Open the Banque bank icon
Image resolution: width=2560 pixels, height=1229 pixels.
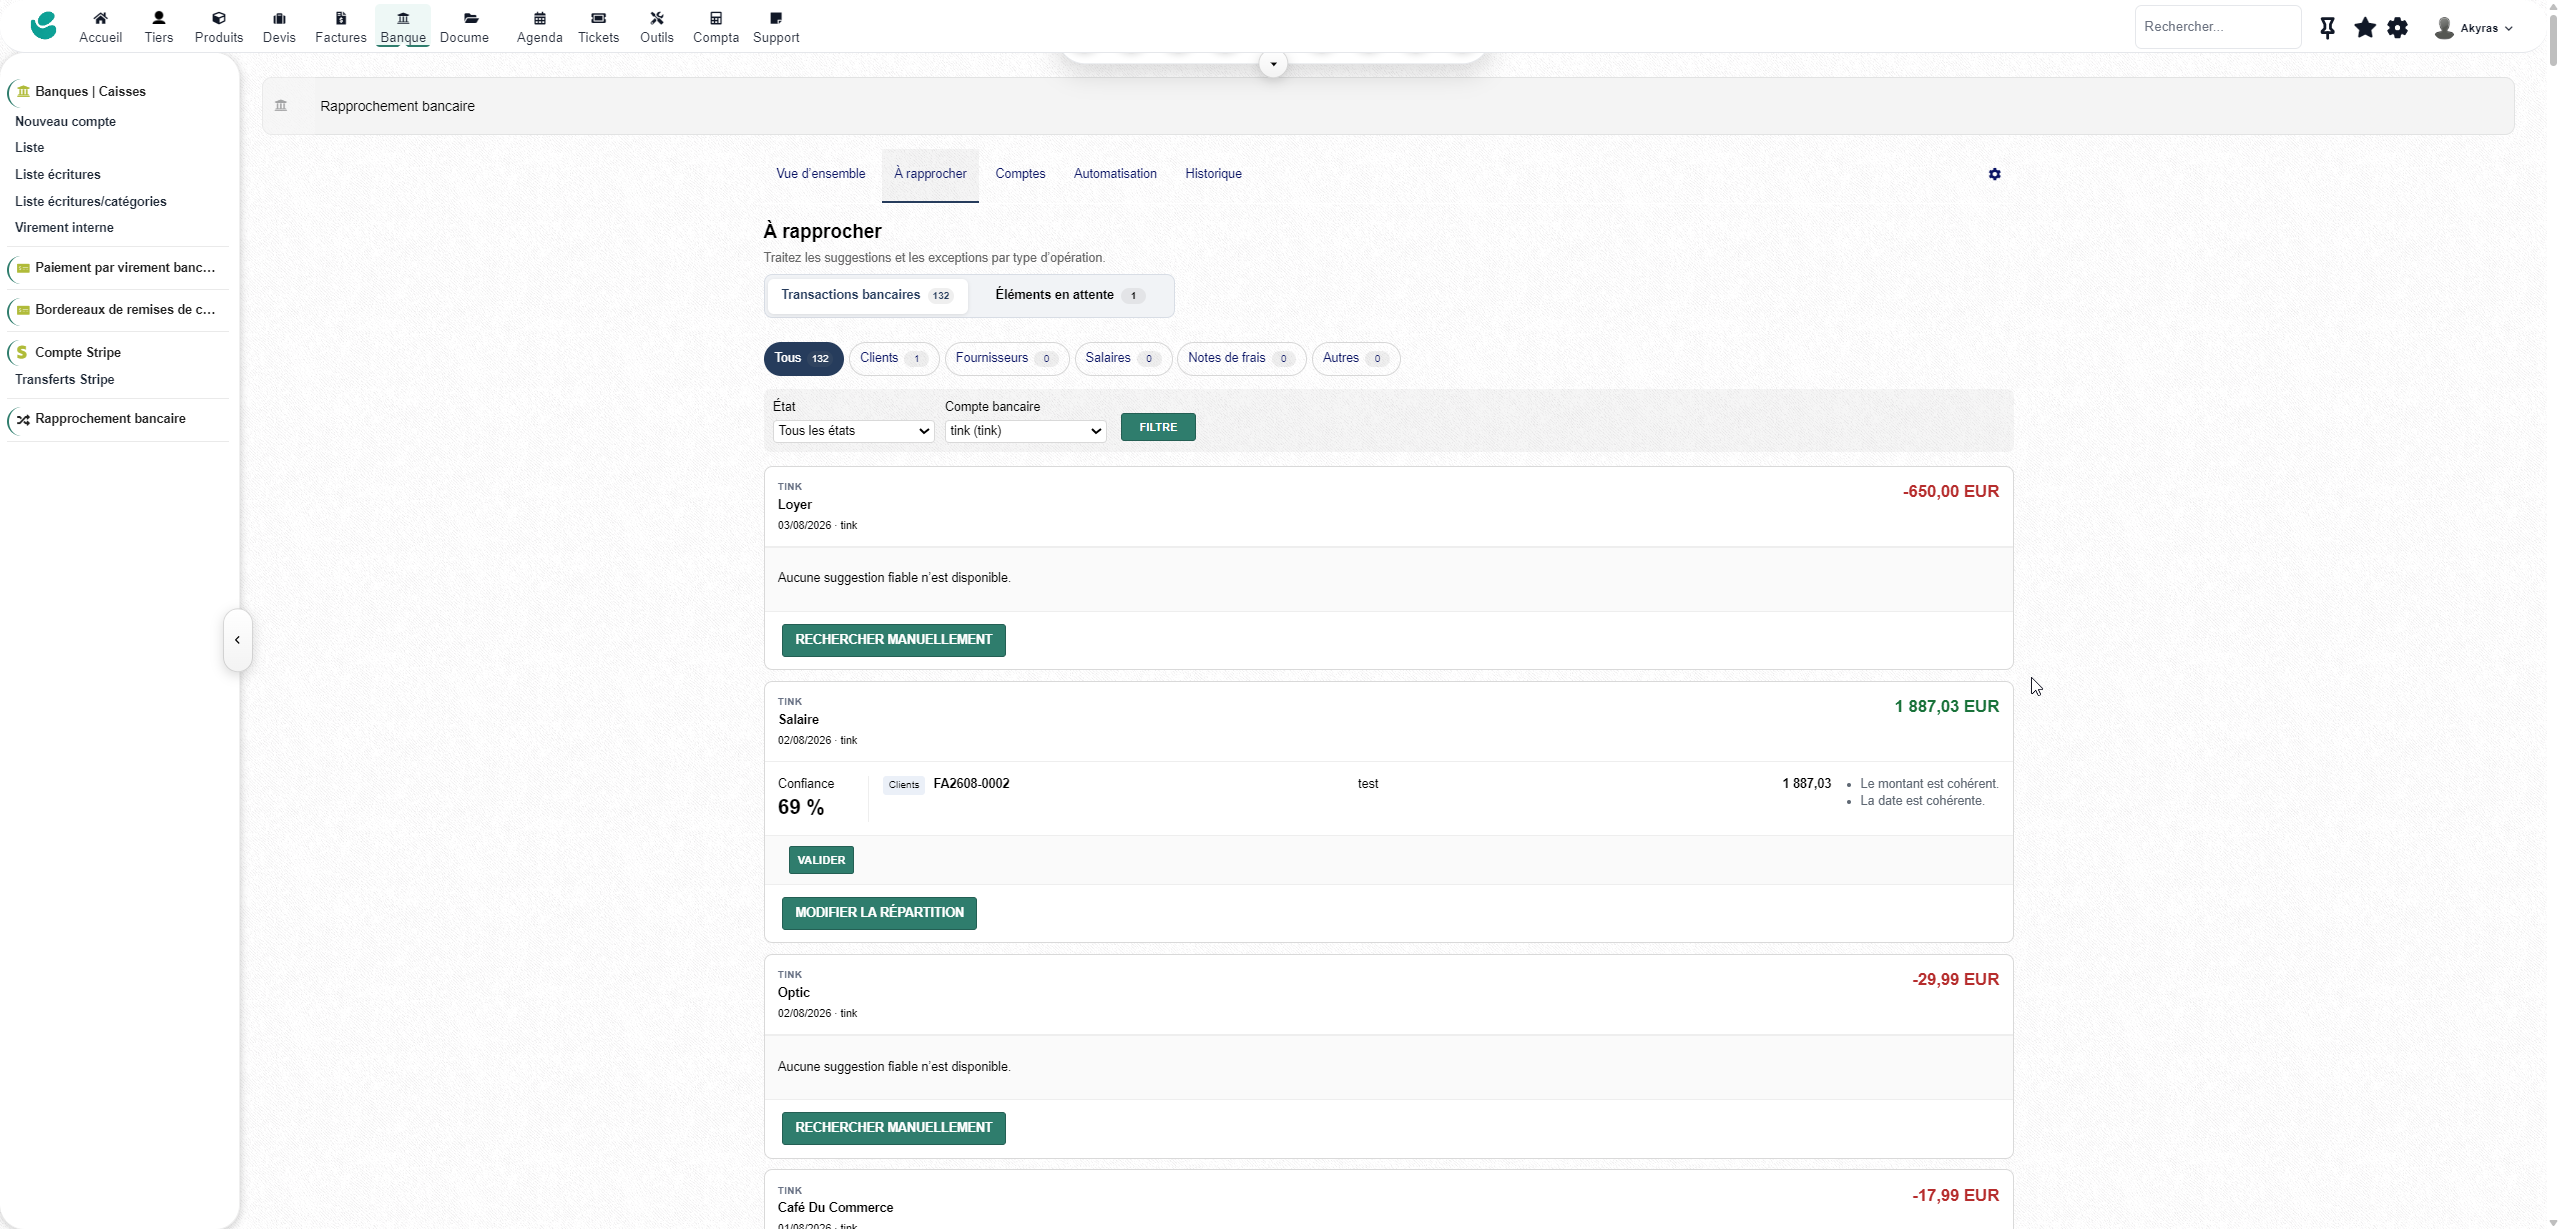coord(403,18)
